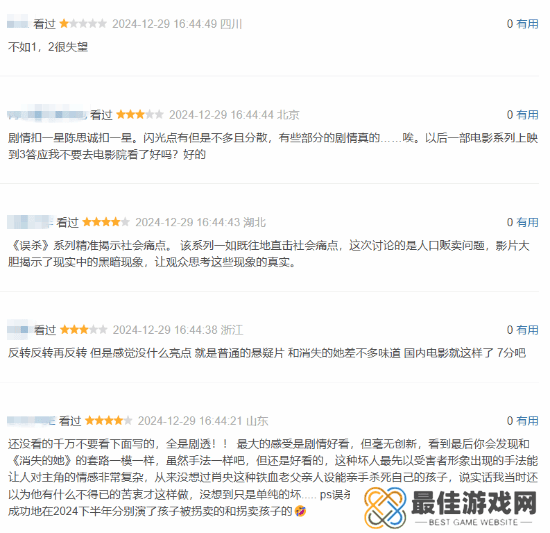
Task: Click timestamp 2024-12-29 16:44:21
Action: [190, 420]
